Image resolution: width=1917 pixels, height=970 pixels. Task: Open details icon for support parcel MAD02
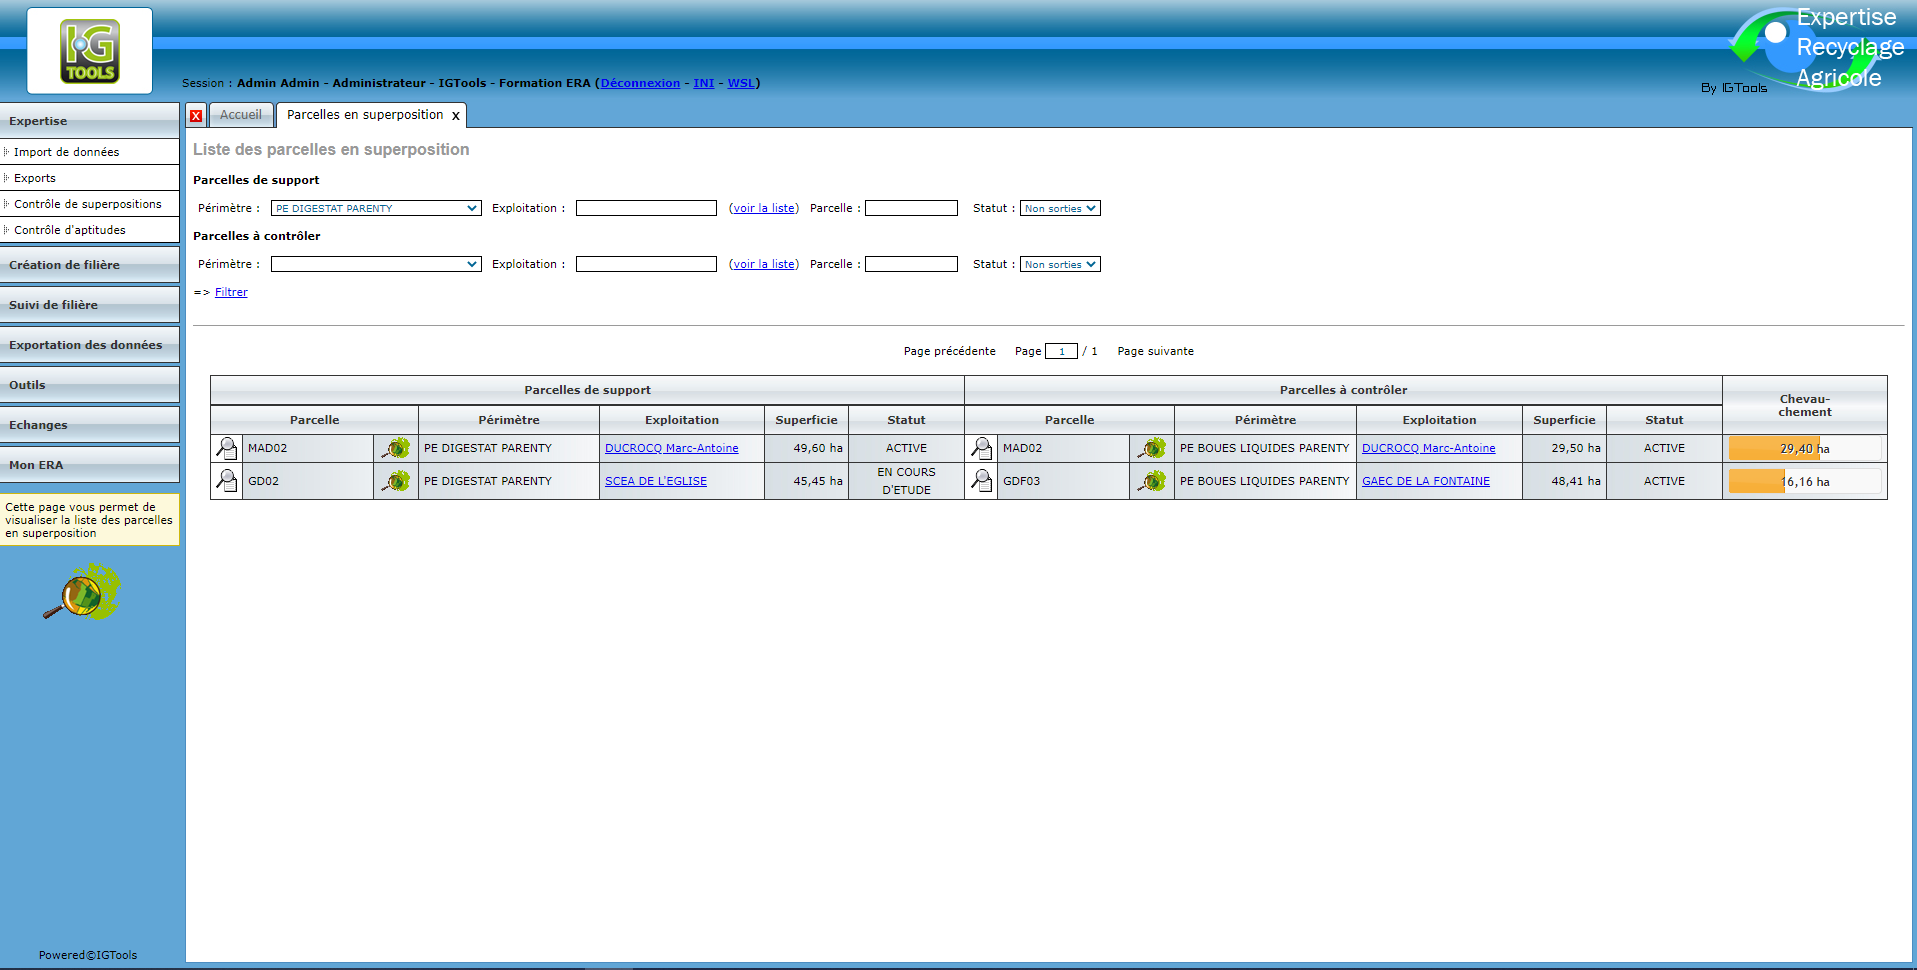[227, 448]
